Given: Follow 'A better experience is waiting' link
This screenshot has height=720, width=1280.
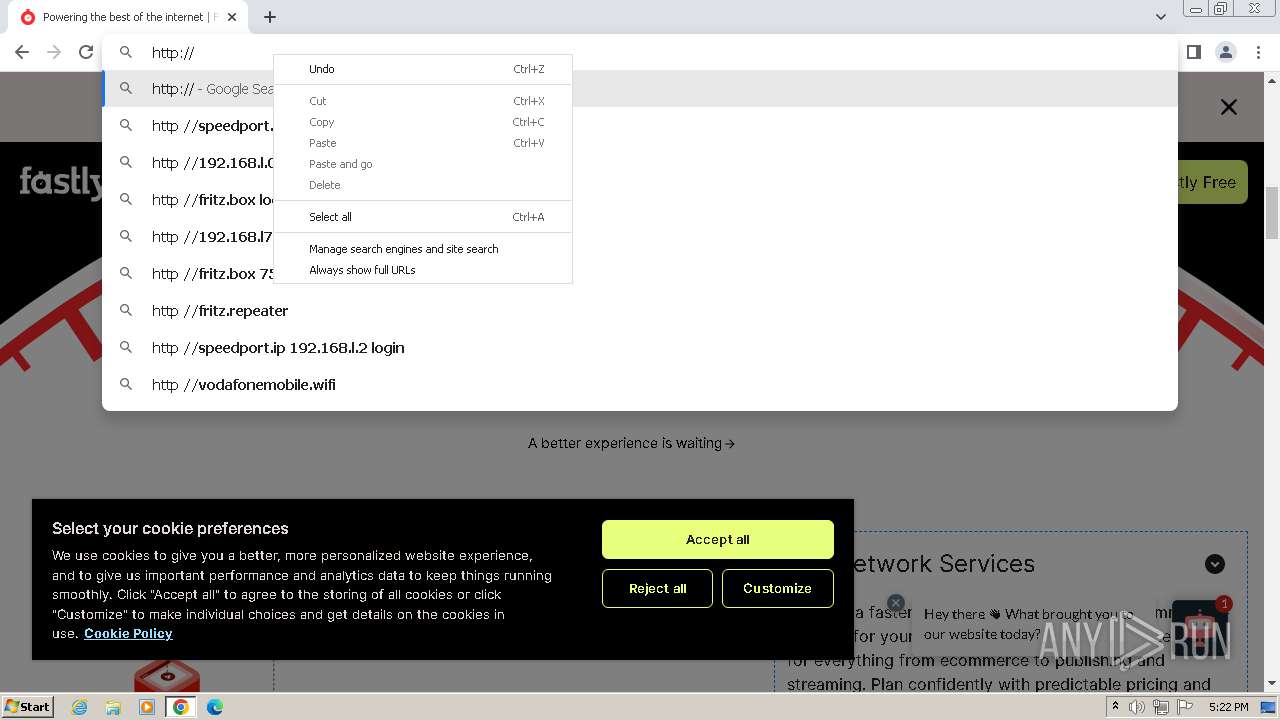Looking at the screenshot, I should [631, 443].
